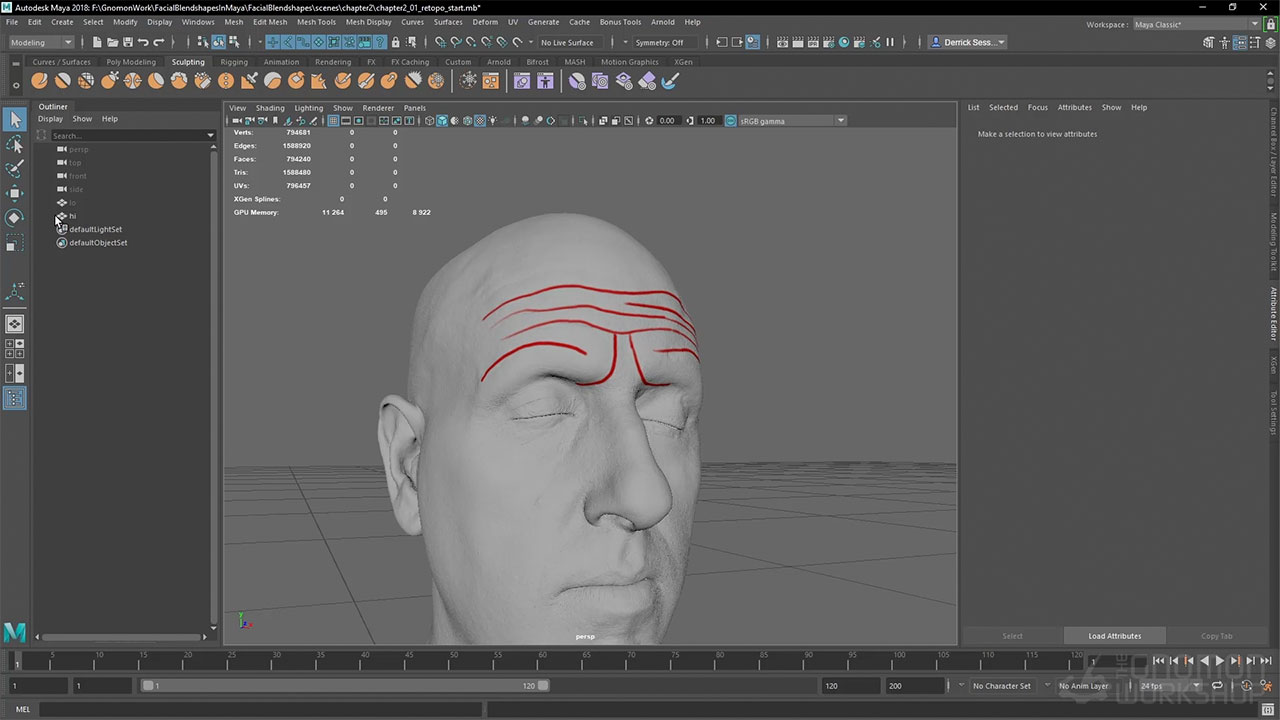Viewport: 1280px width, 720px height.
Task: Click the Pause viewport icon in status line
Action: (890, 42)
